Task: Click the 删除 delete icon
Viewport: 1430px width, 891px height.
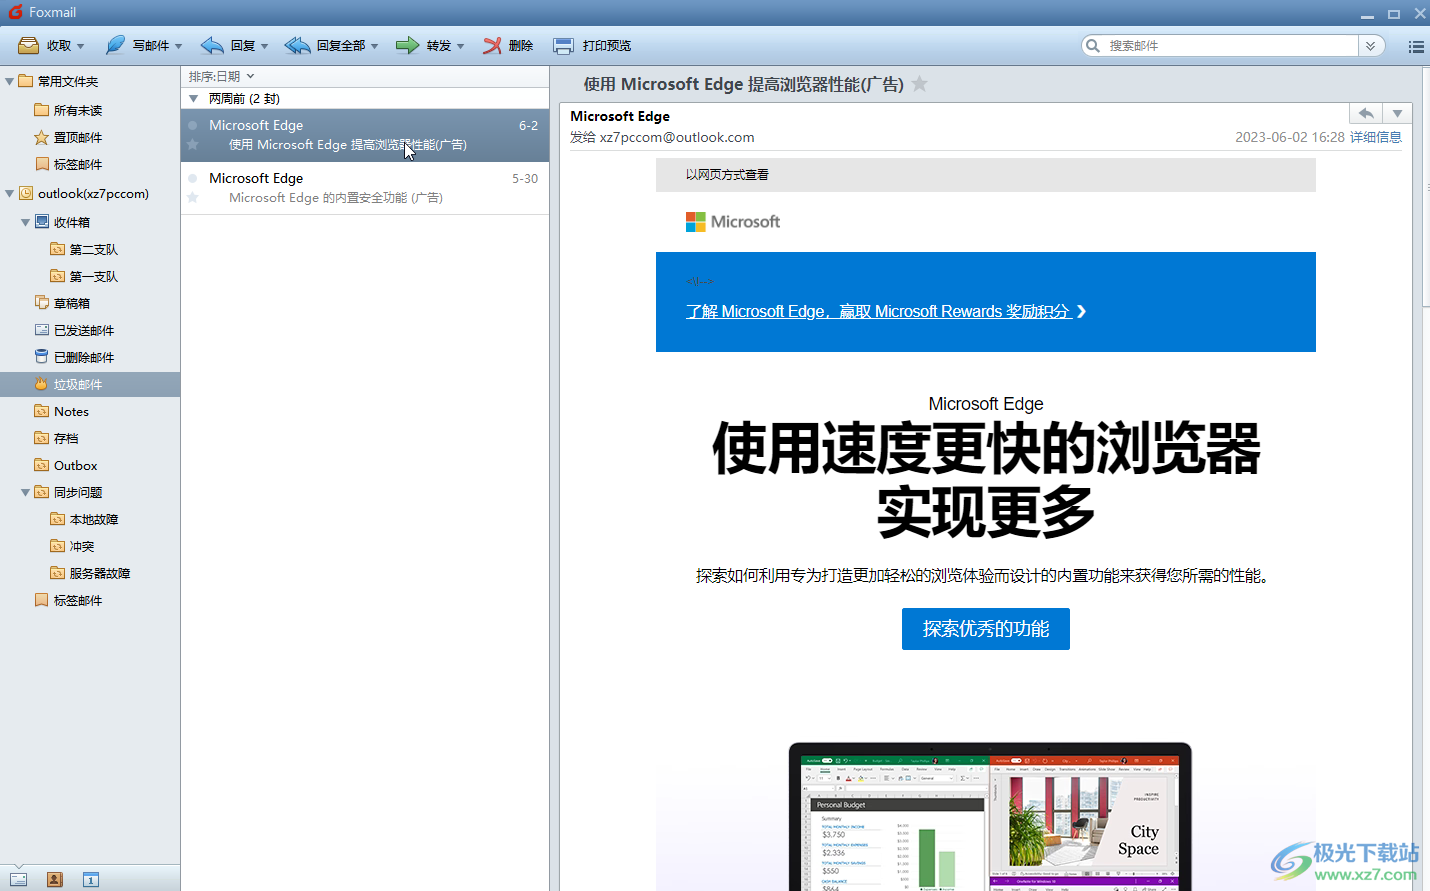Action: click(x=492, y=45)
